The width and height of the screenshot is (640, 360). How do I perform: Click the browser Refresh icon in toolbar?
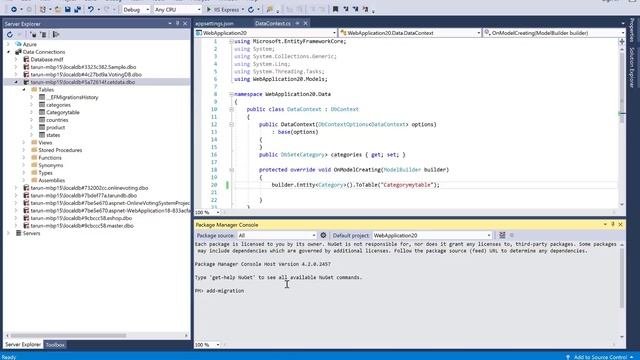coord(251,9)
